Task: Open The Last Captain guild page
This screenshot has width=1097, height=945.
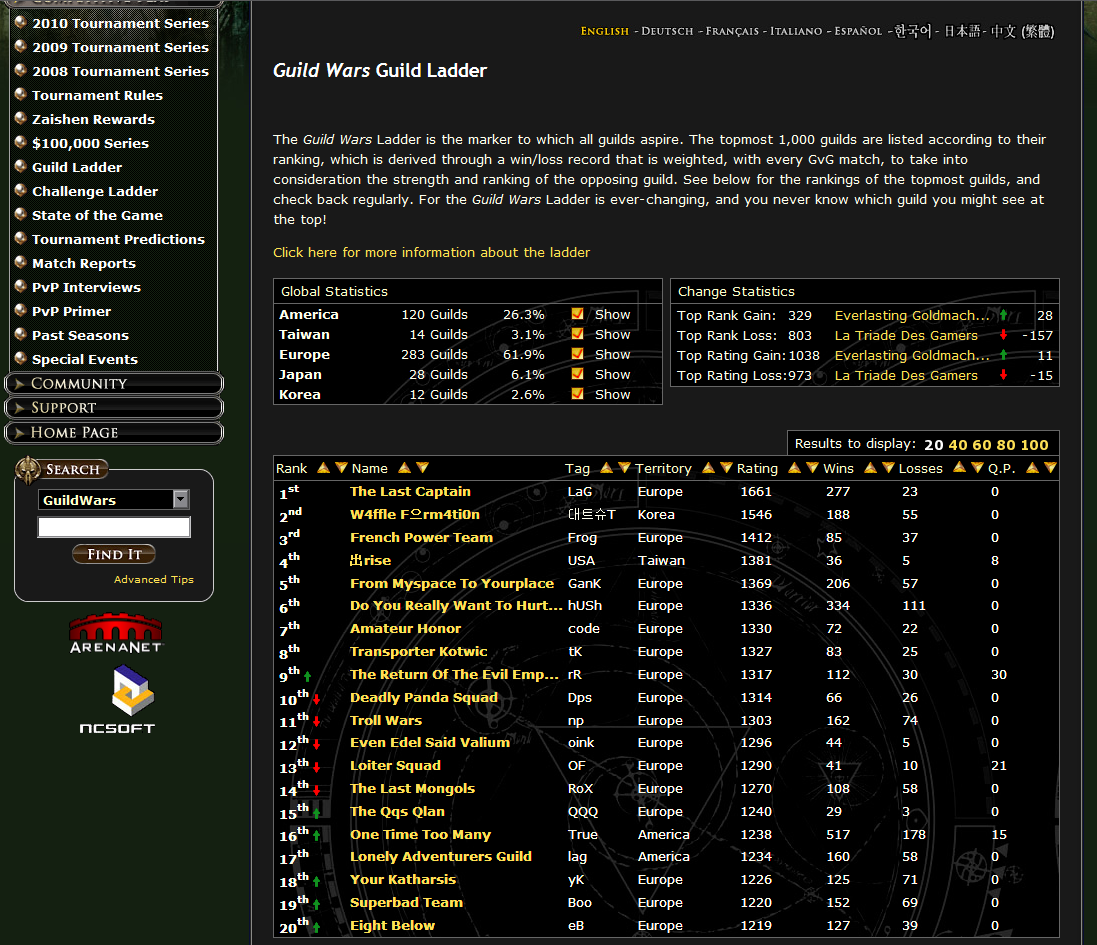Action: tap(411, 492)
